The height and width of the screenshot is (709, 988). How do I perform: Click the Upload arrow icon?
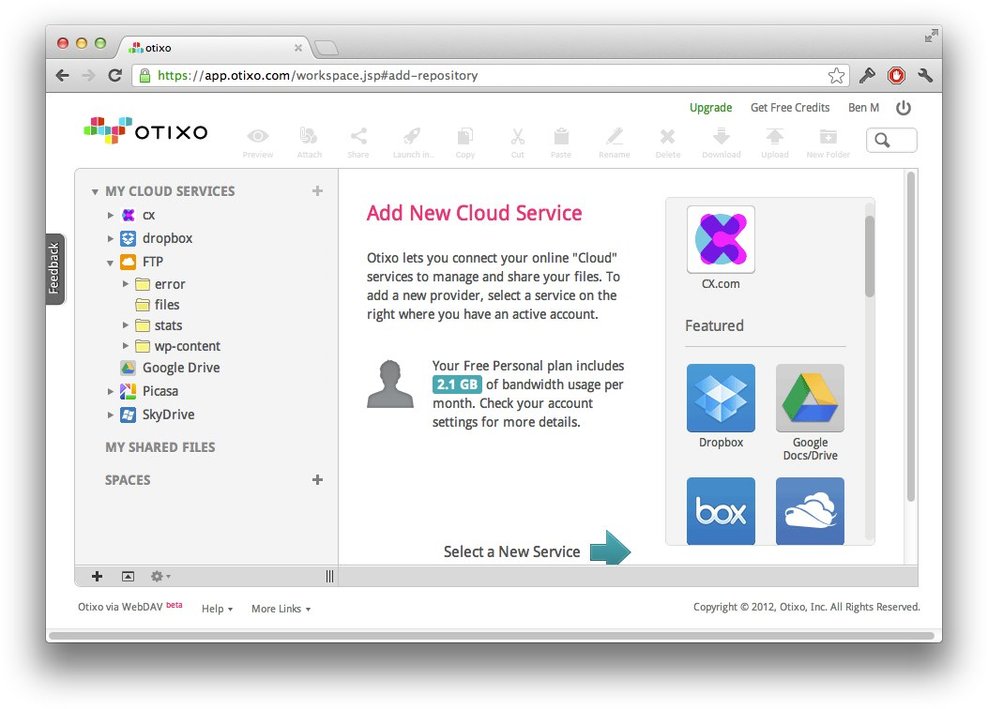(774, 135)
